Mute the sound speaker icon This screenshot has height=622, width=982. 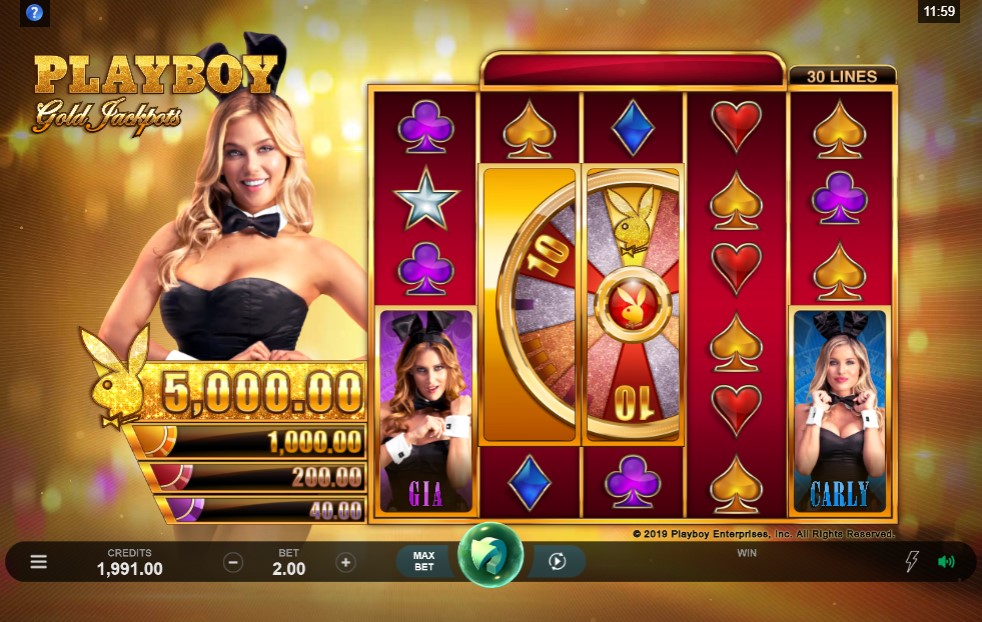(x=946, y=562)
